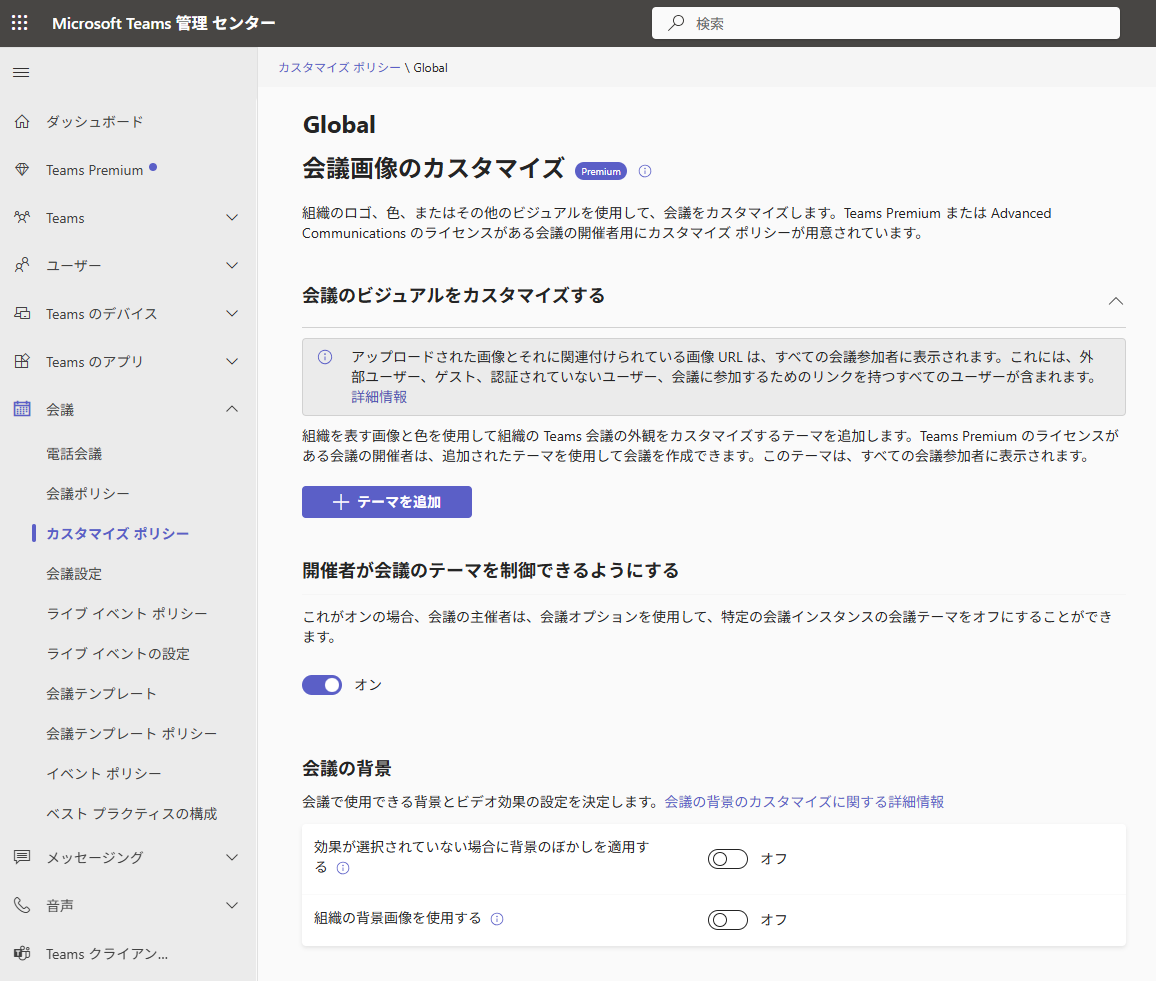Expand the Teams のデバイス section
Screen dimensions: 1156x981
pos(232,313)
